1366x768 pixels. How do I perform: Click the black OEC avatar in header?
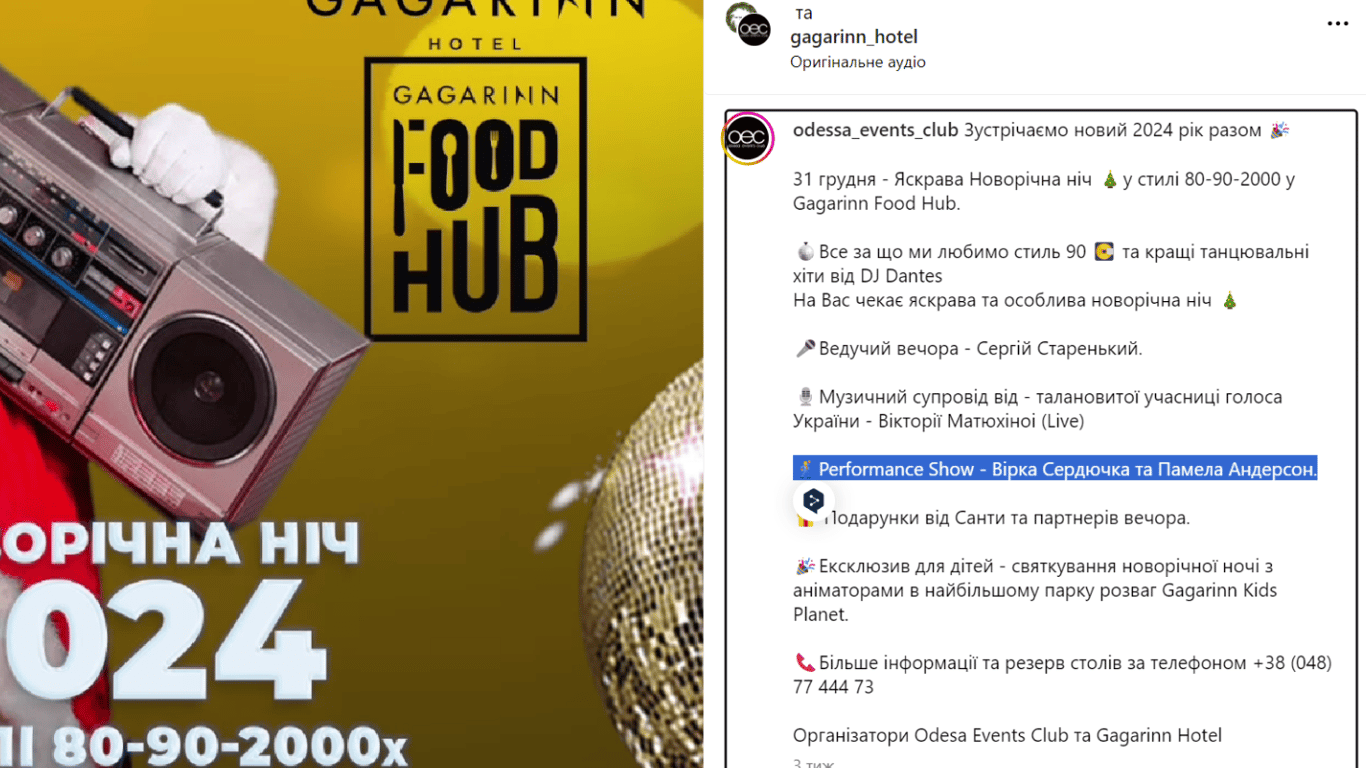coord(755,30)
